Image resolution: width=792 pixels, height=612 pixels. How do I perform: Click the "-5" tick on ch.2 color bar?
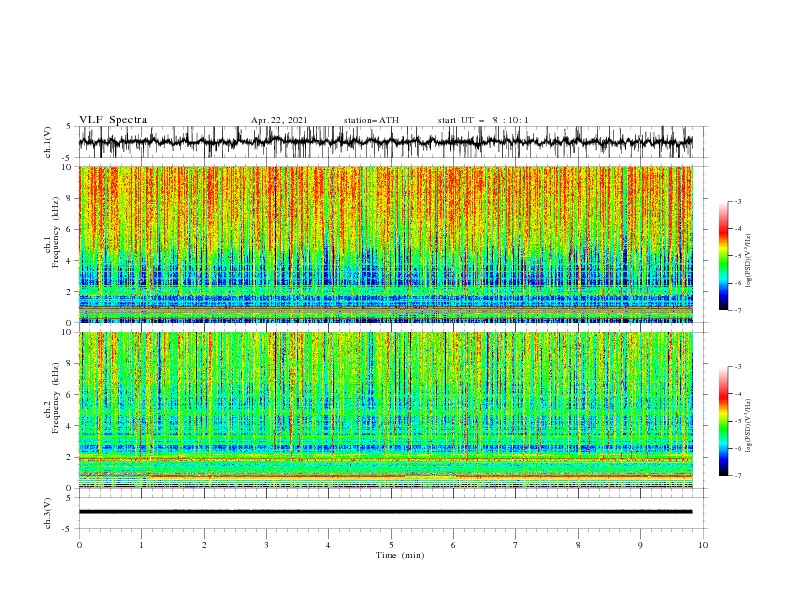(x=737, y=421)
